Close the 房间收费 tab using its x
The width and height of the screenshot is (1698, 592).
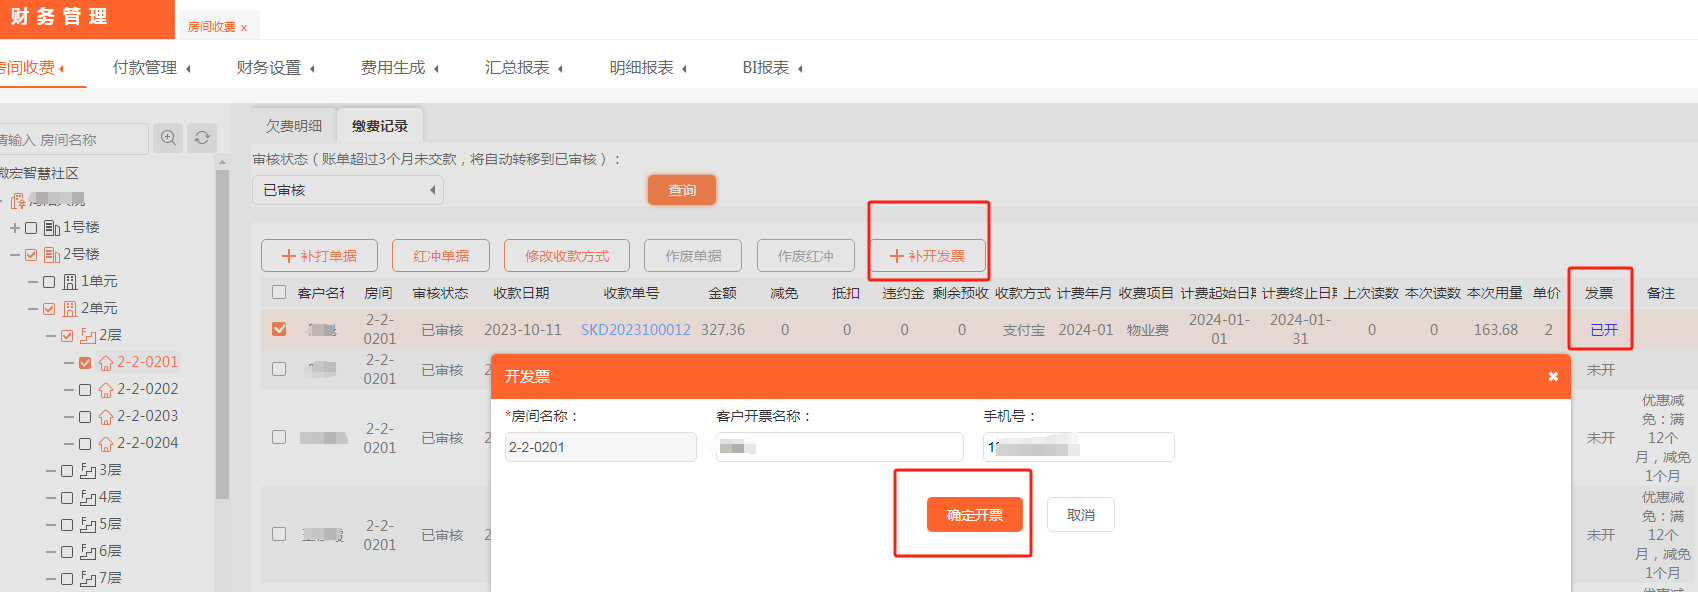tap(244, 28)
